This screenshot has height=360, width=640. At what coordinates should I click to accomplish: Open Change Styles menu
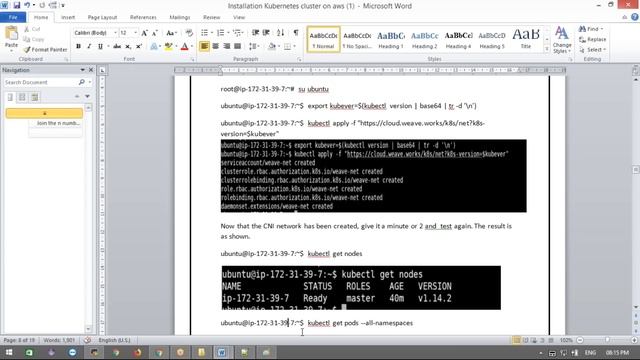(562, 40)
